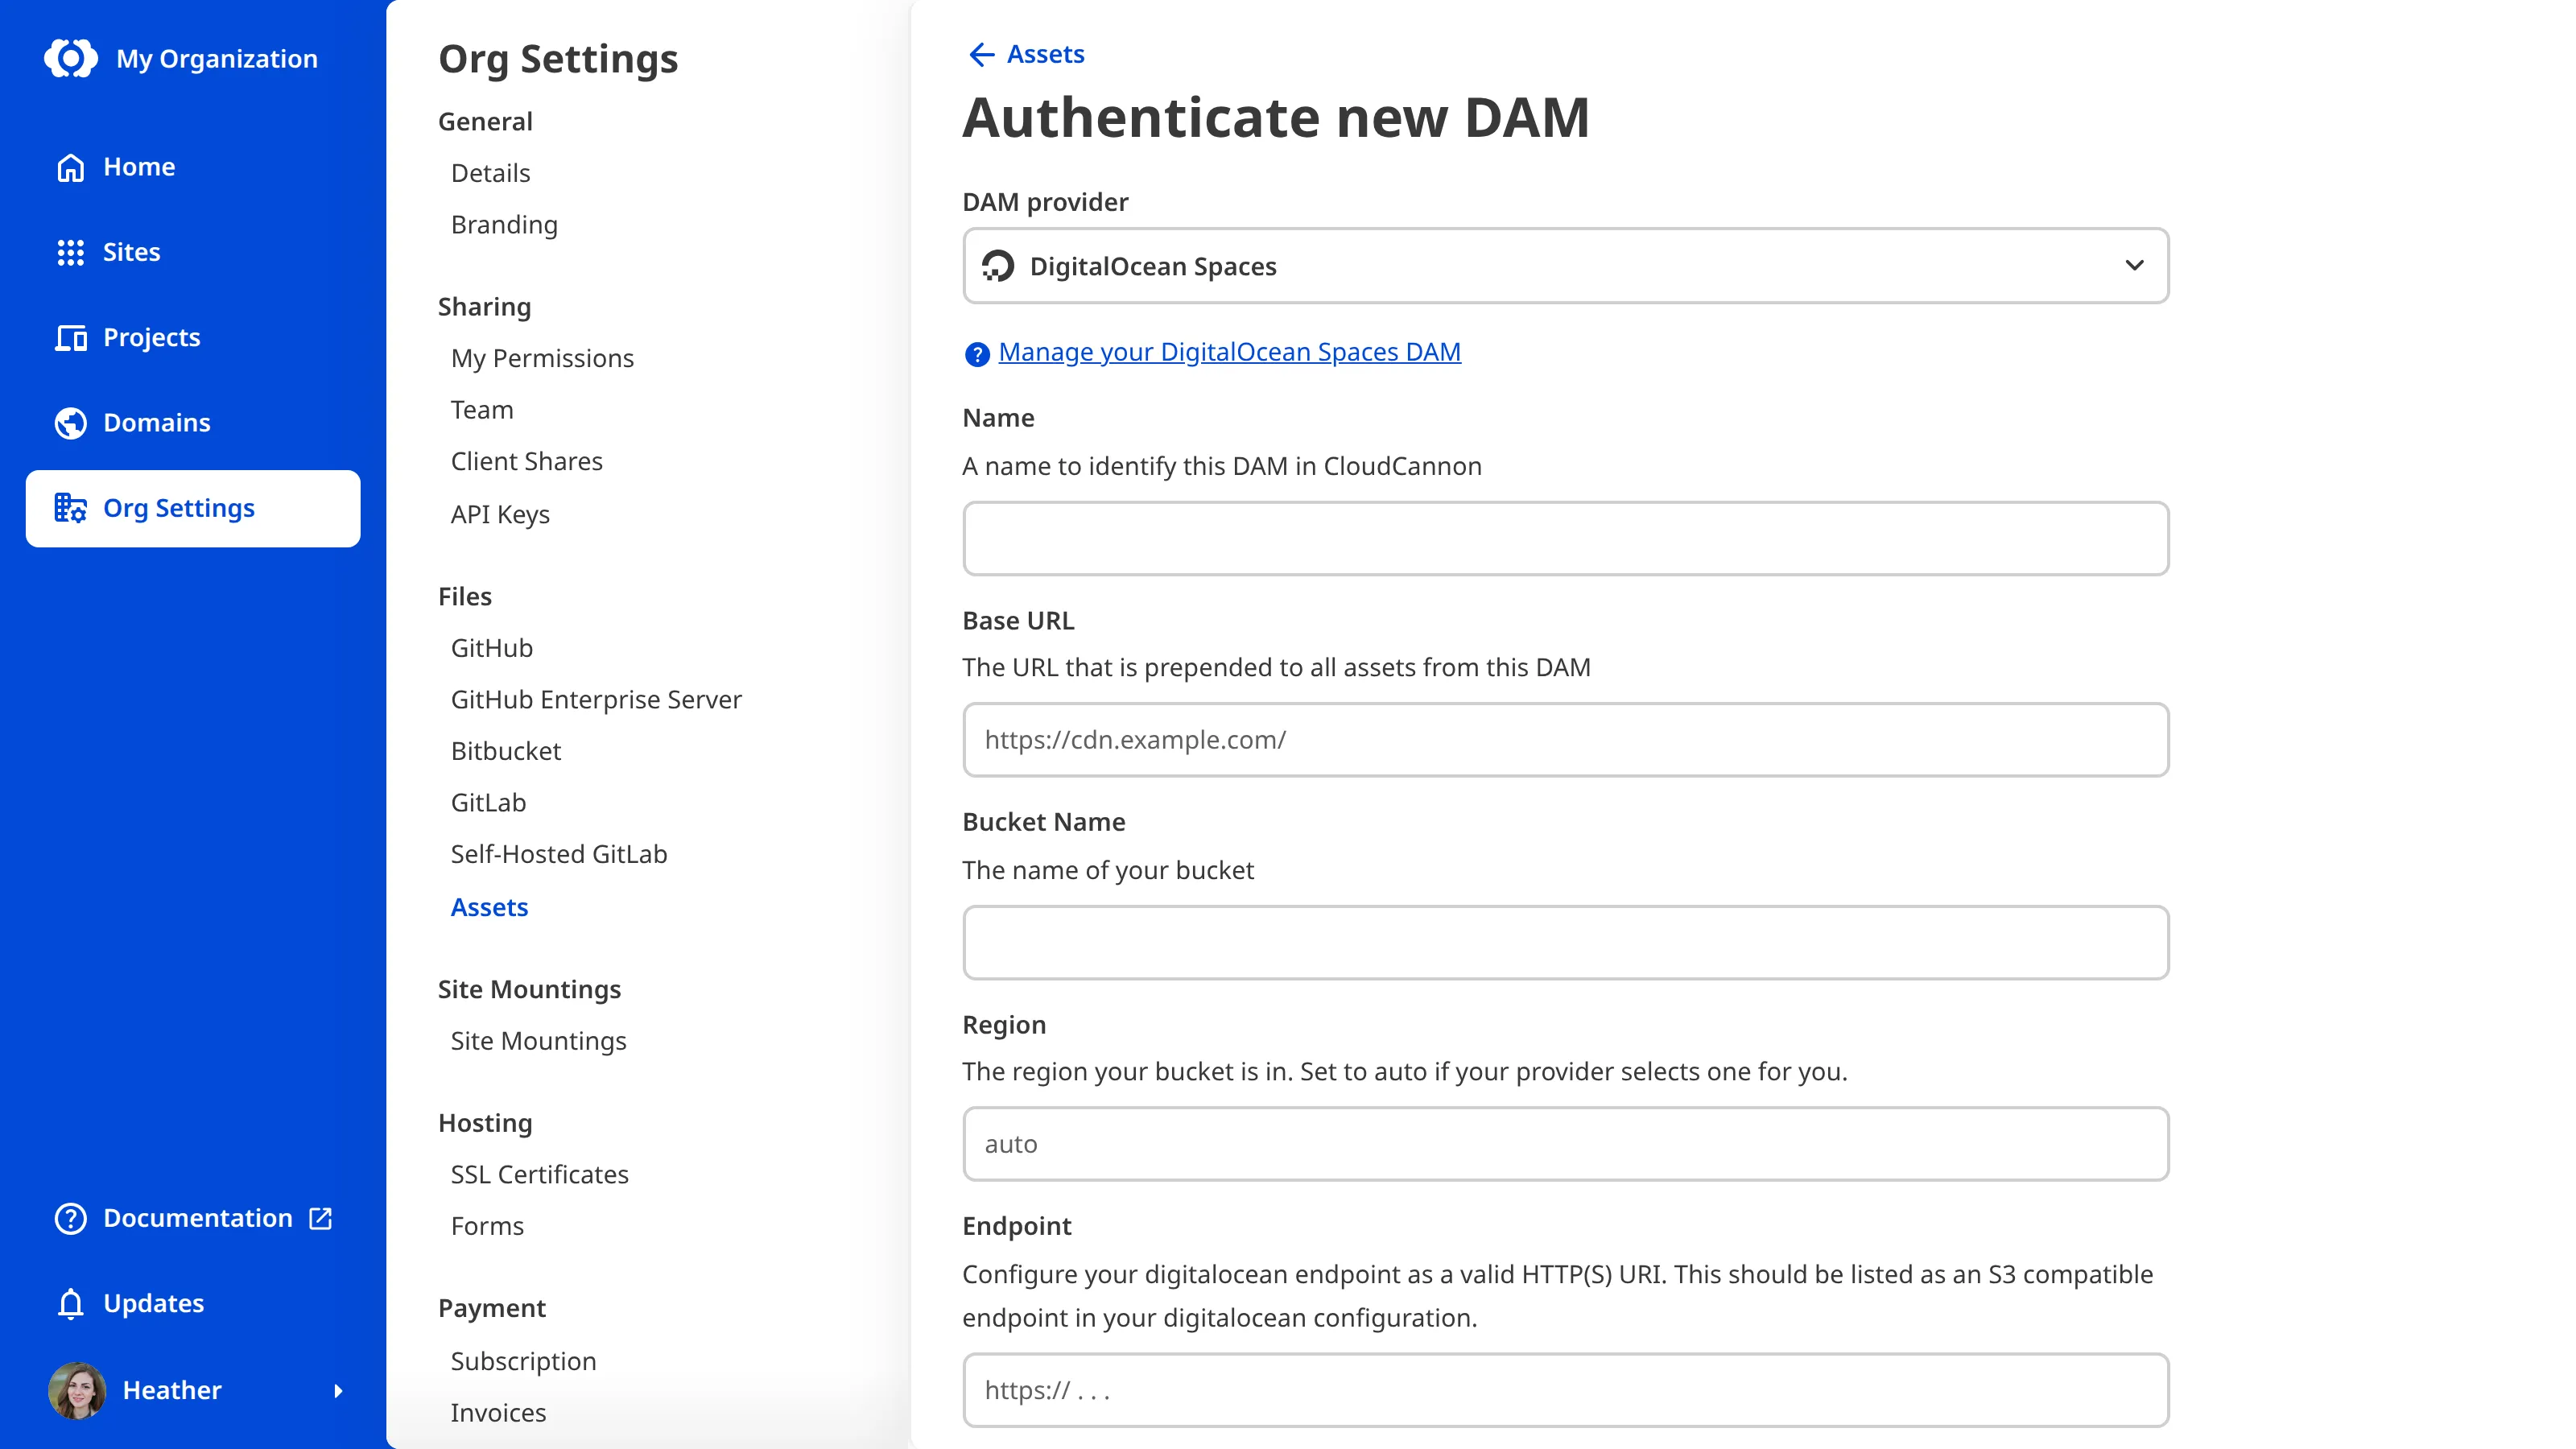
Task: Click Heather's profile avatar
Action: (76, 1390)
